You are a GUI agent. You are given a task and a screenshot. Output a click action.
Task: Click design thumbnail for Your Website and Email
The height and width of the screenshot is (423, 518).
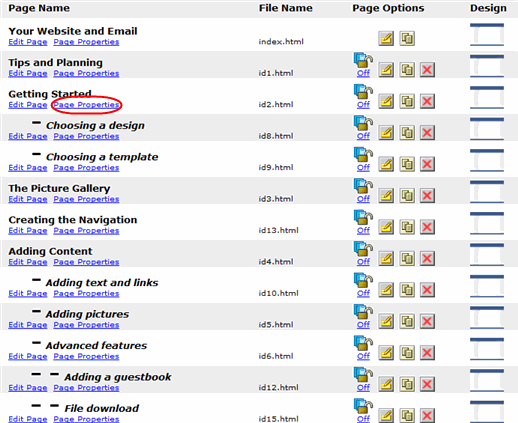click(487, 35)
